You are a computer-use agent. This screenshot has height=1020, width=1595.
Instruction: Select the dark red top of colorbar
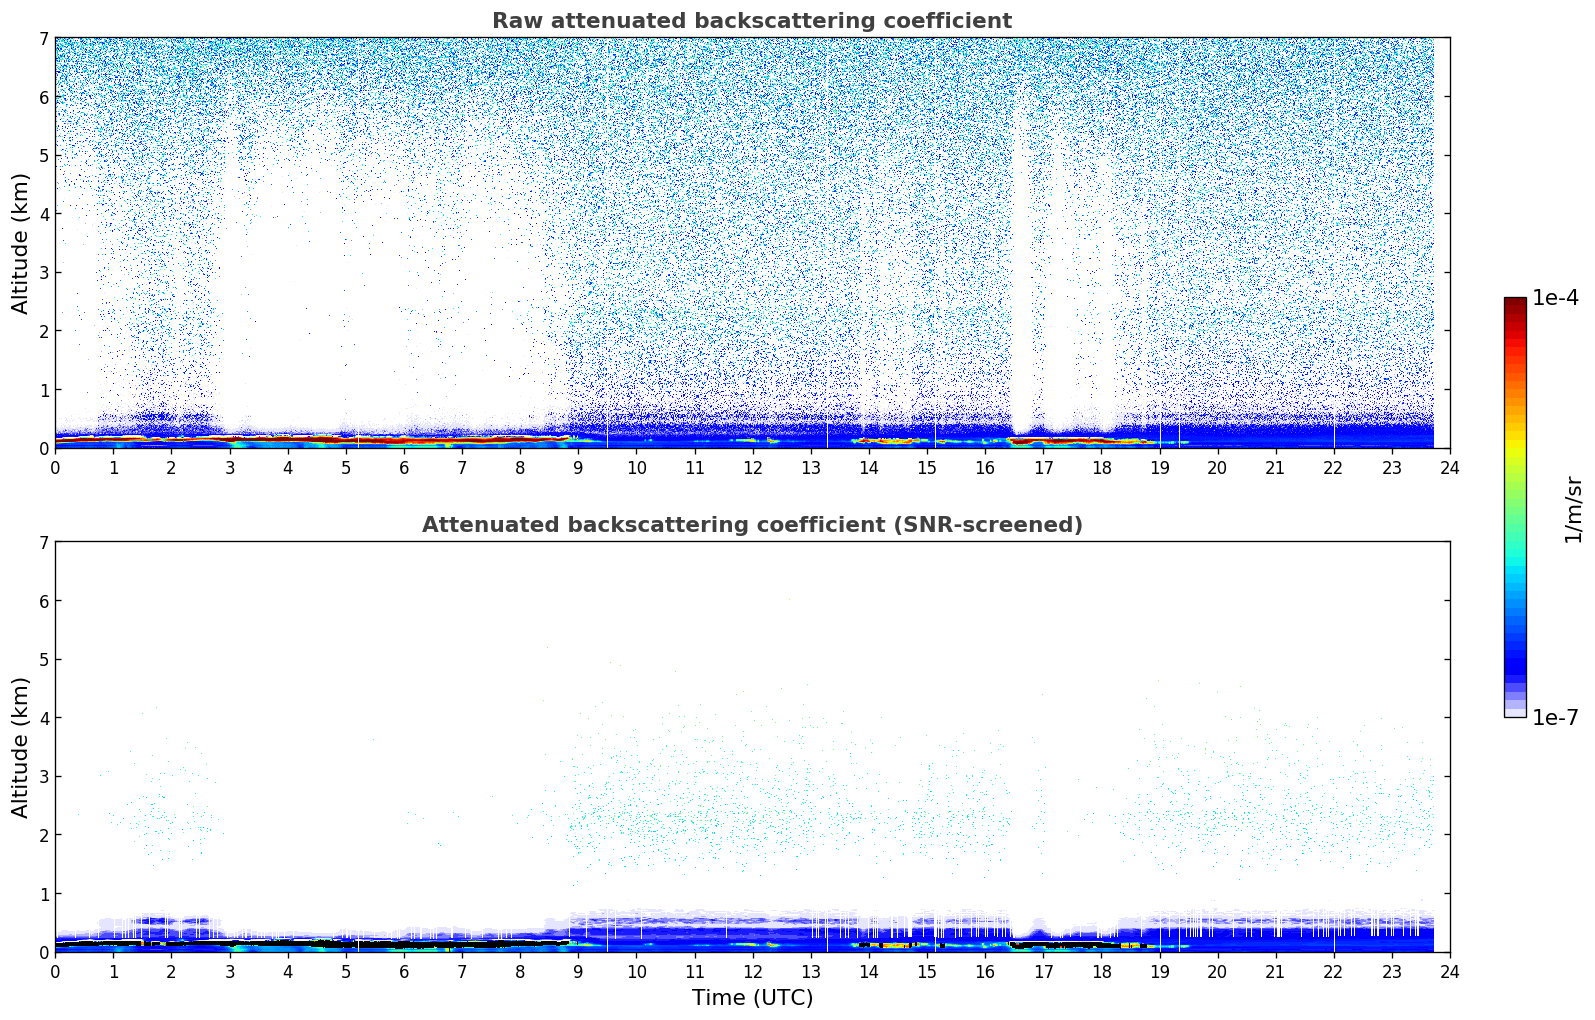click(x=1514, y=304)
